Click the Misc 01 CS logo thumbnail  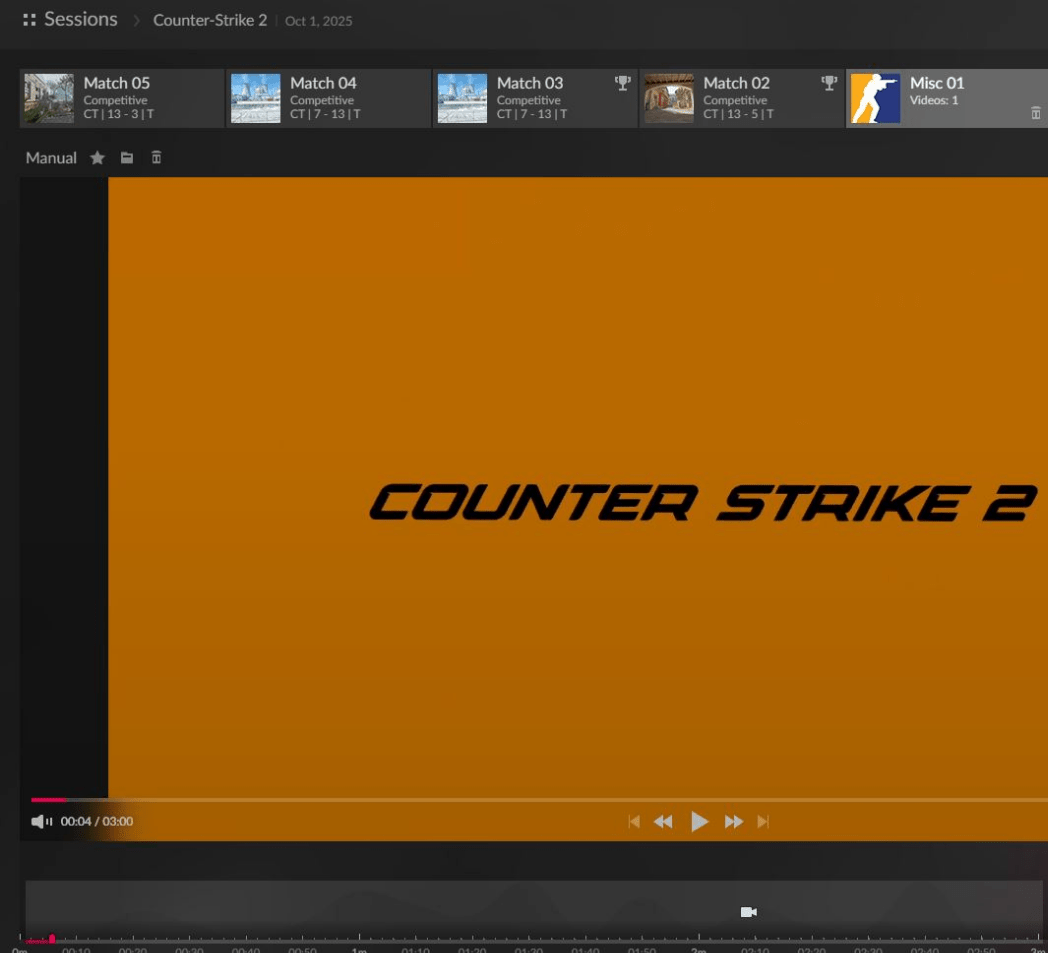tap(875, 98)
